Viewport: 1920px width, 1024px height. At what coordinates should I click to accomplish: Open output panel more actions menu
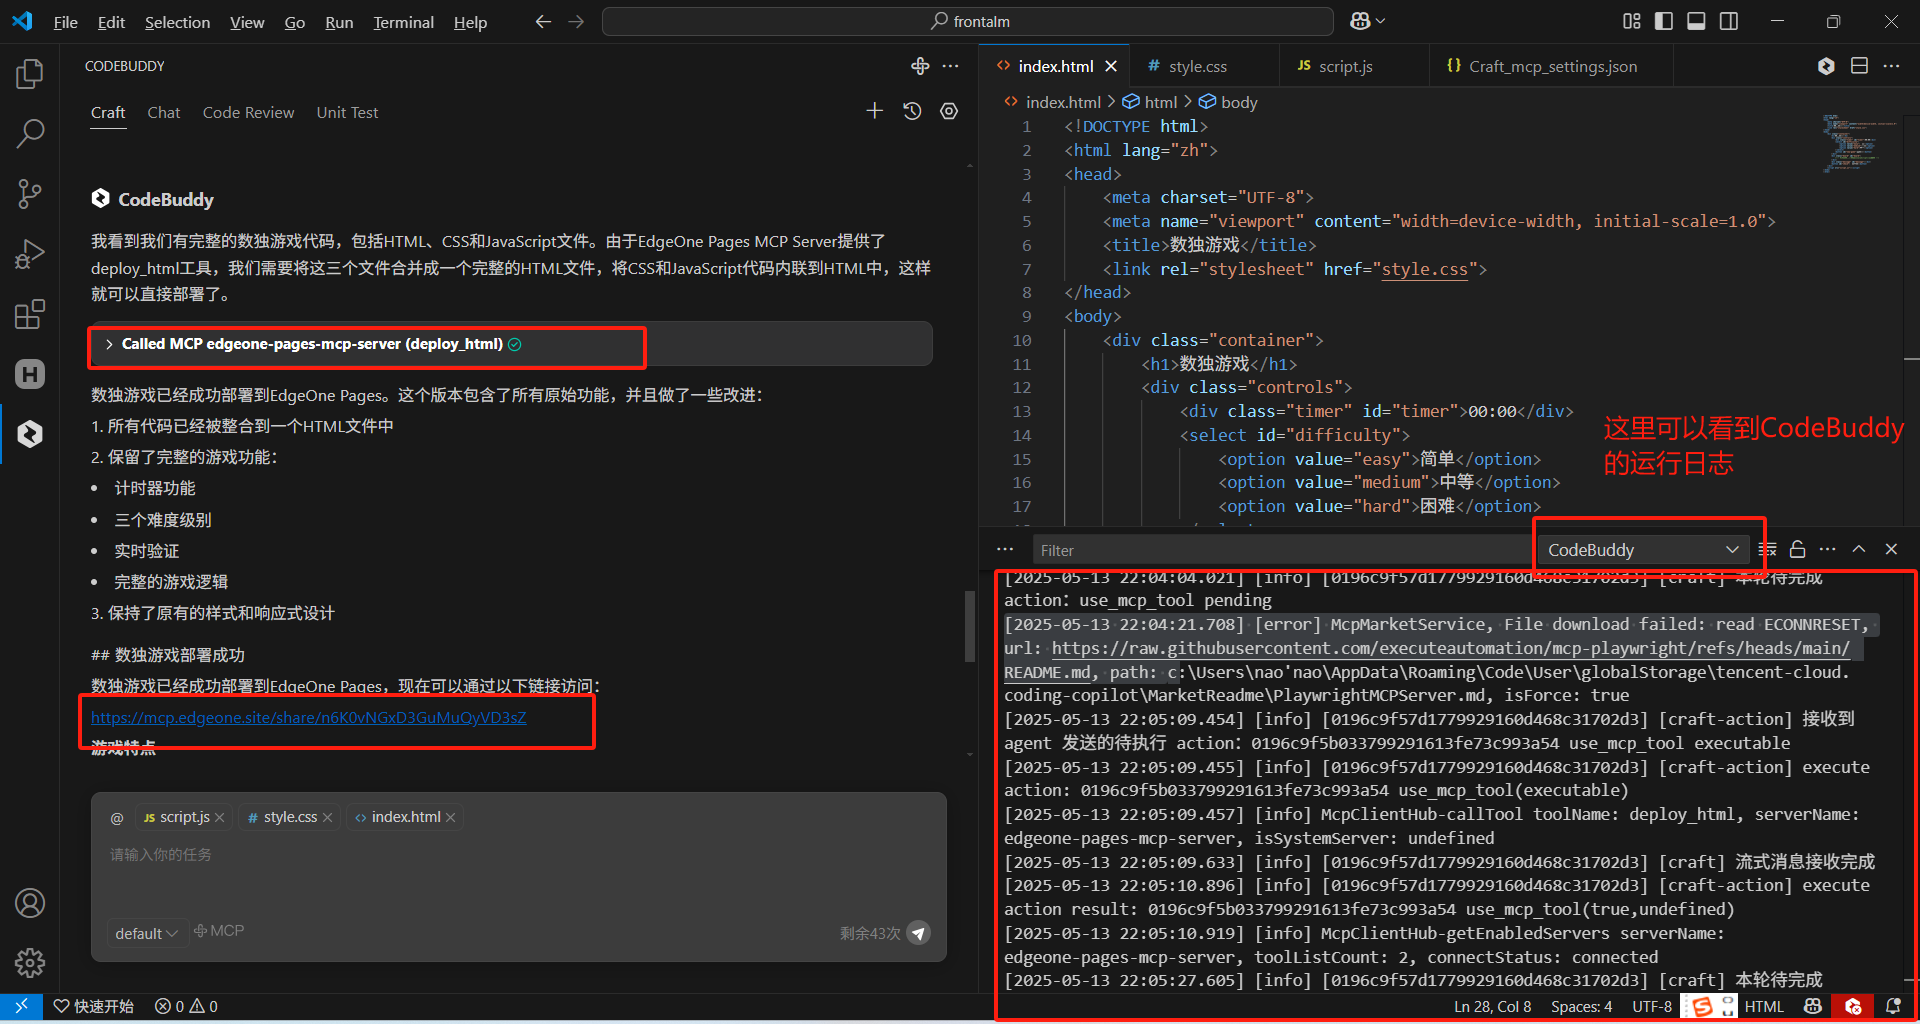(1828, 549)
